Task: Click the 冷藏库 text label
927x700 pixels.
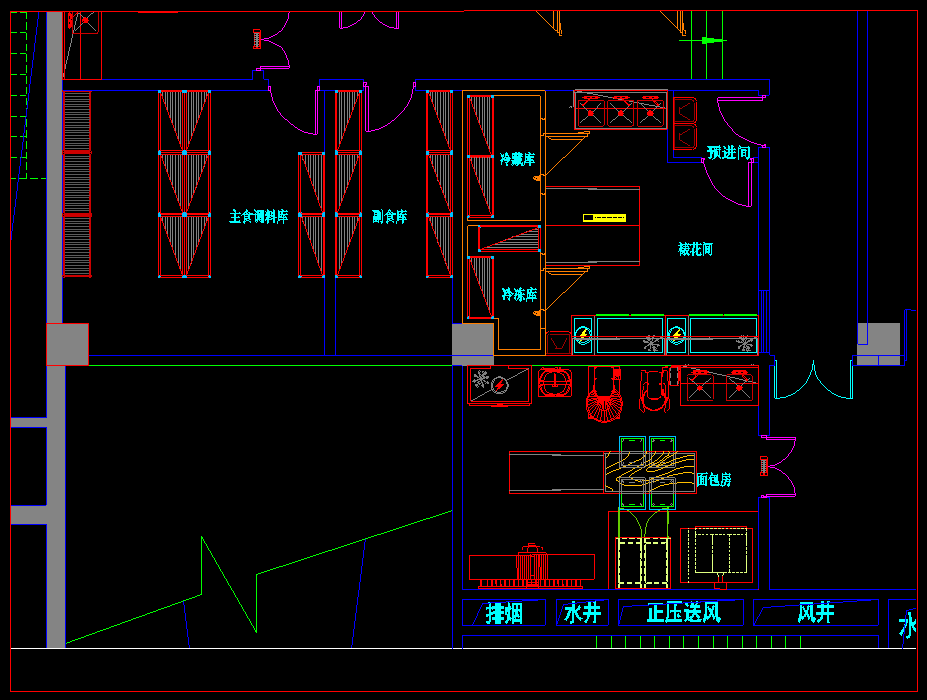Action: pos(517,159)
